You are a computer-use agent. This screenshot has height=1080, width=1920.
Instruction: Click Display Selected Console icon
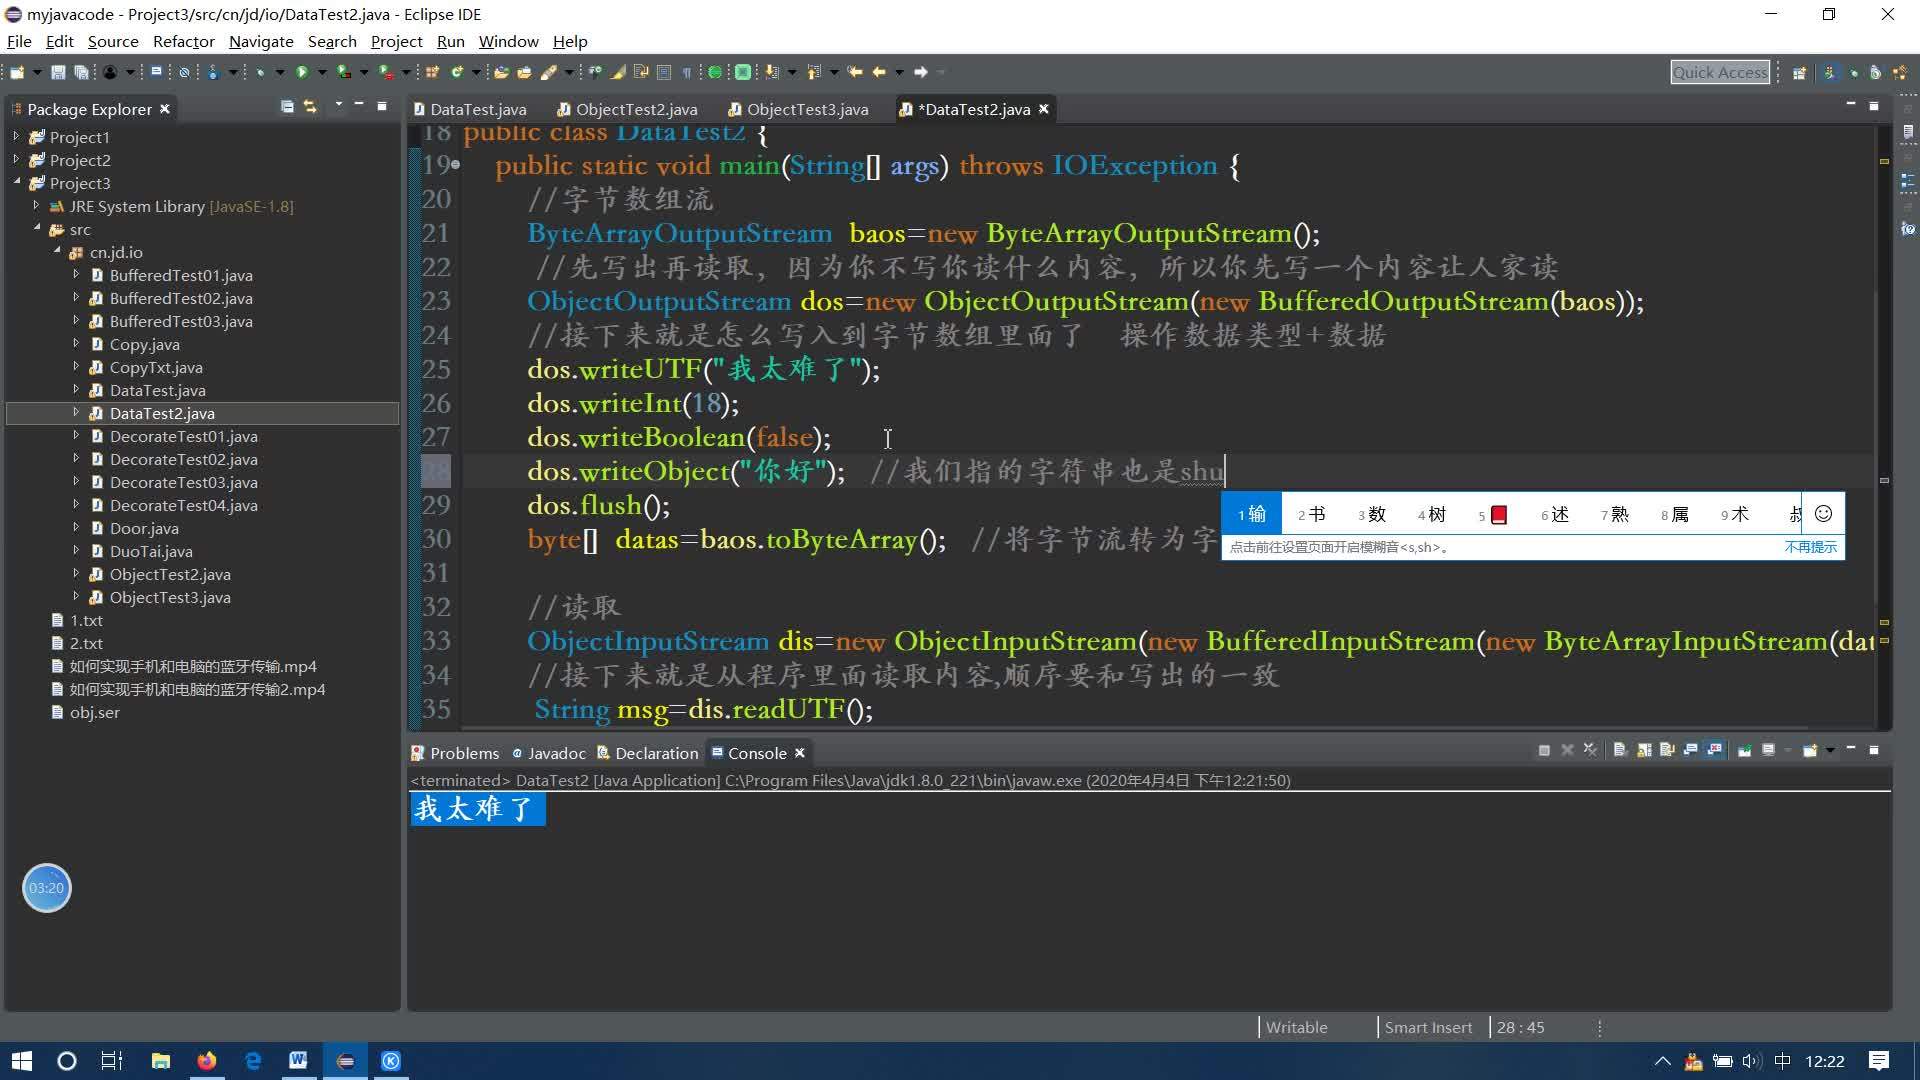coord(1768,750)
